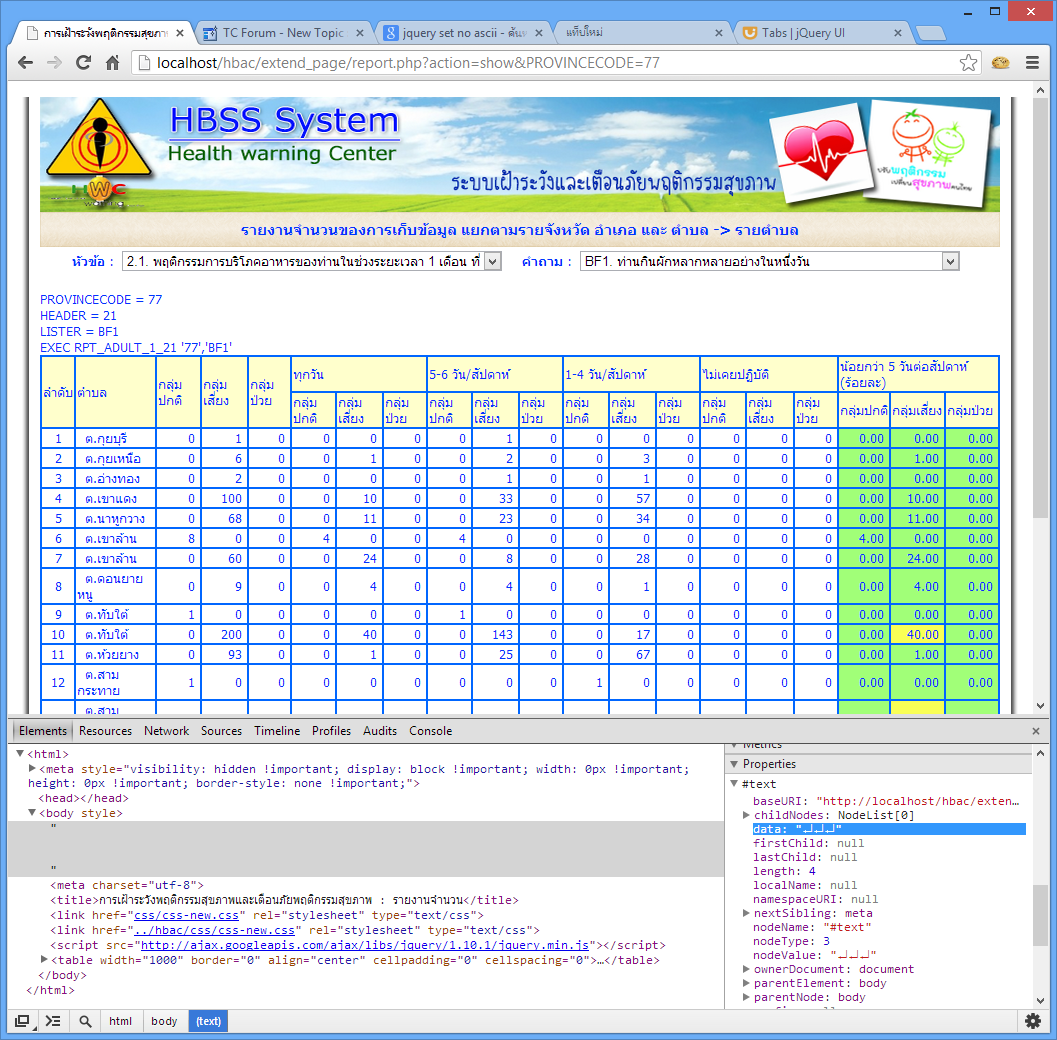
Task: Open the Timeline panel in DevTools
Action: coord(277,731)
